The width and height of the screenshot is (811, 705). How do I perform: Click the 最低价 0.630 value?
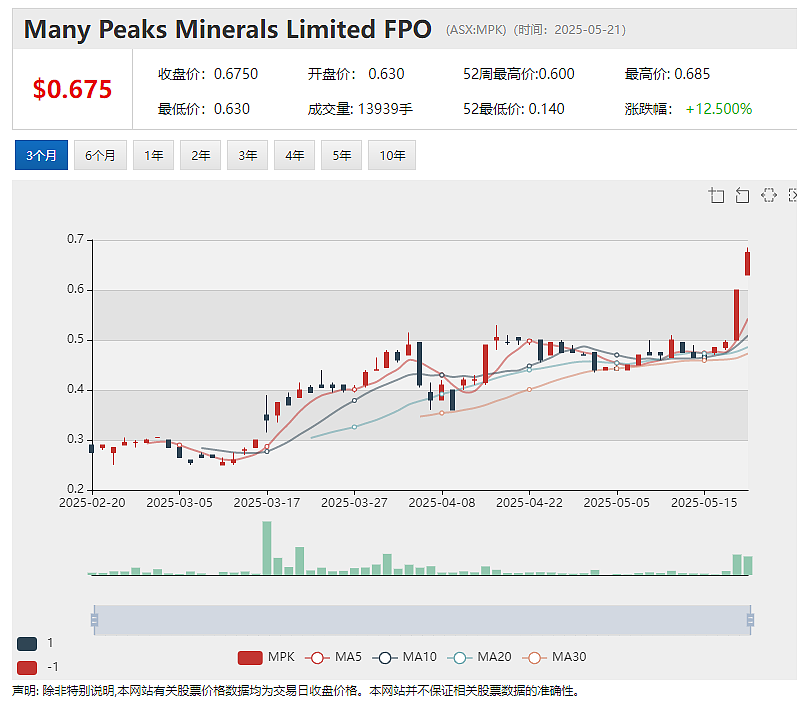click(232, 109)
